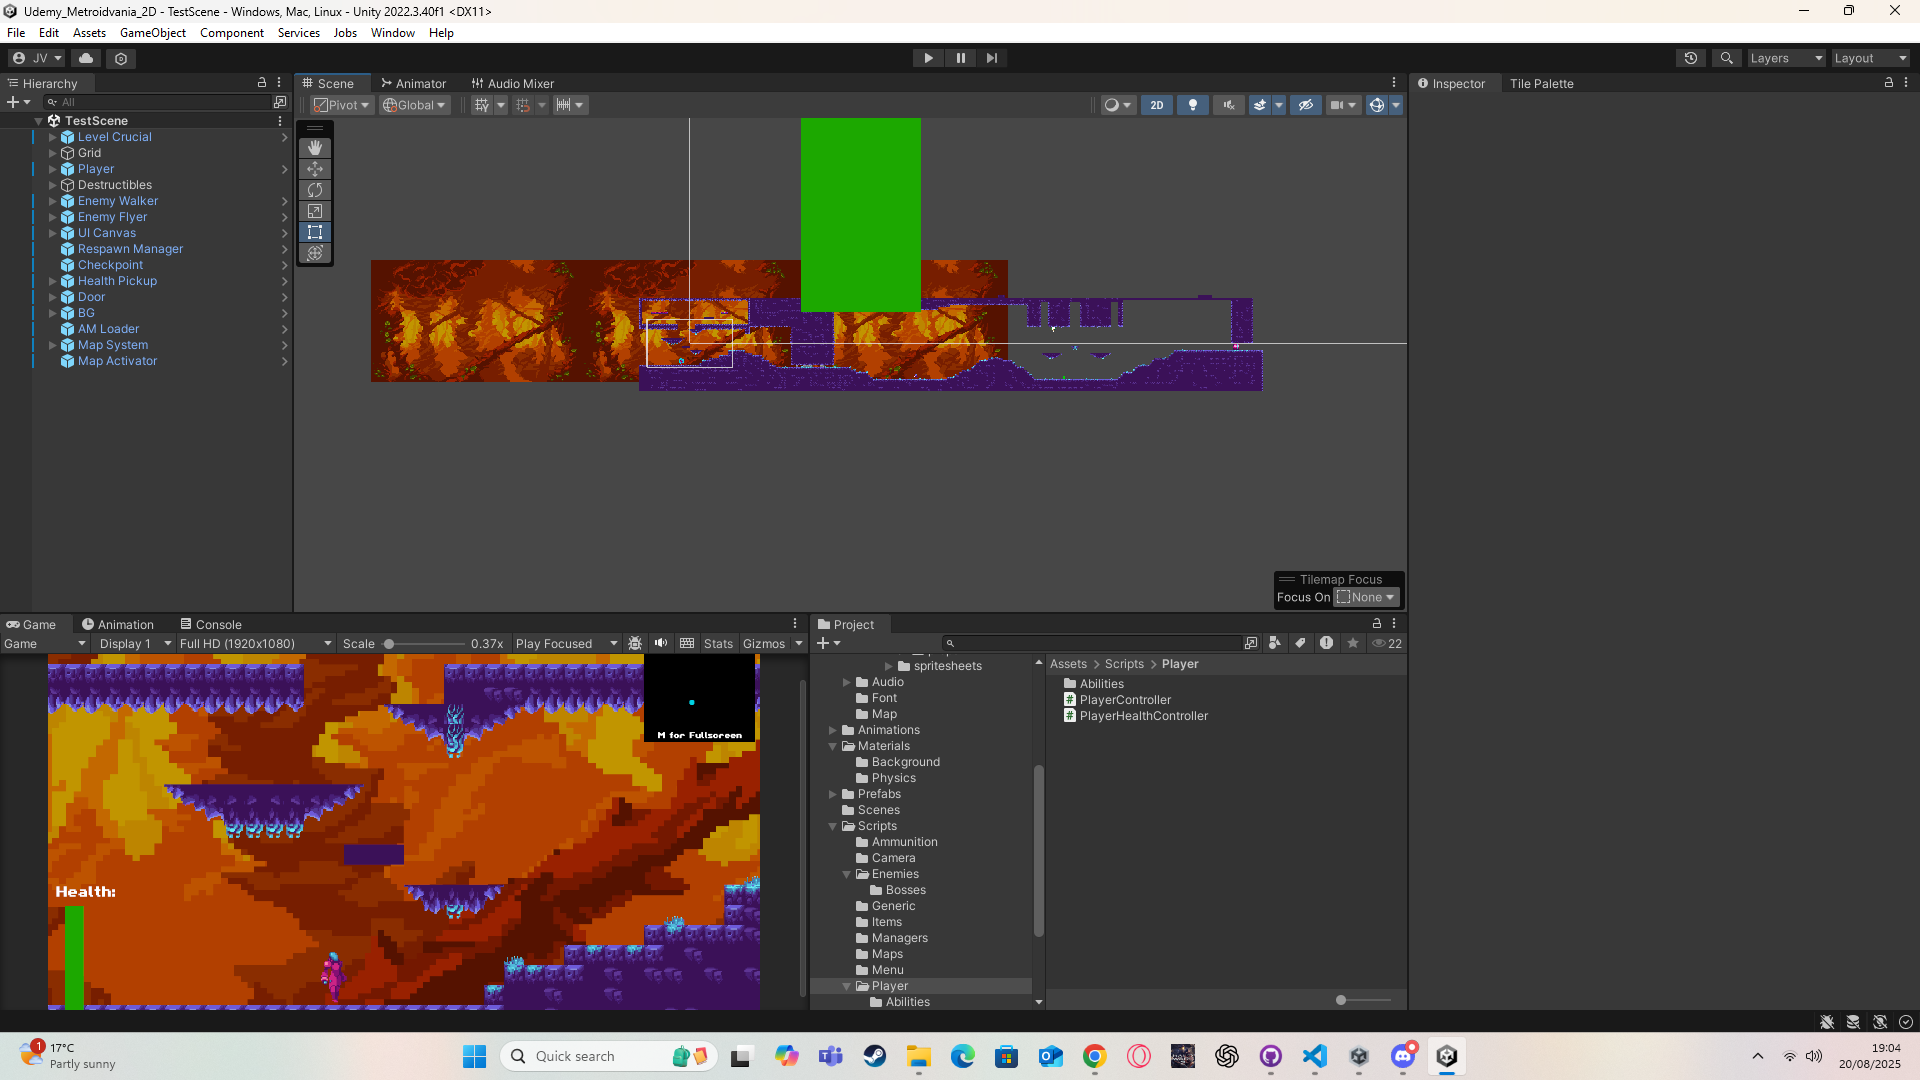Open Full HD resolution dropdown
This screenshot has height=1080, width=1920.
255,643
